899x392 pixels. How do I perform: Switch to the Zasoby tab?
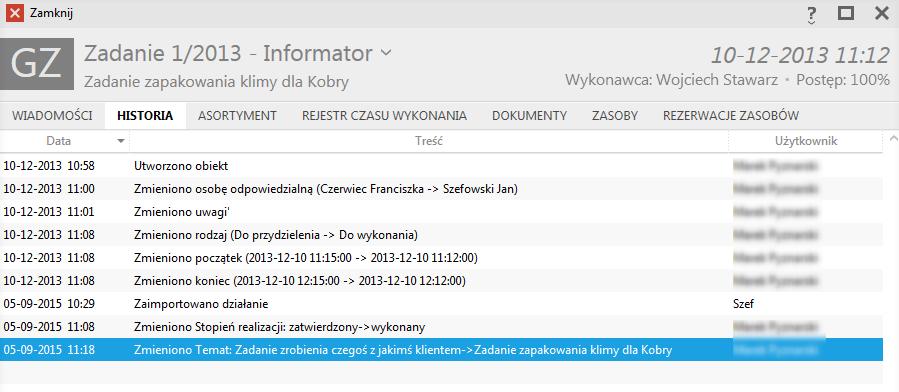615,116
